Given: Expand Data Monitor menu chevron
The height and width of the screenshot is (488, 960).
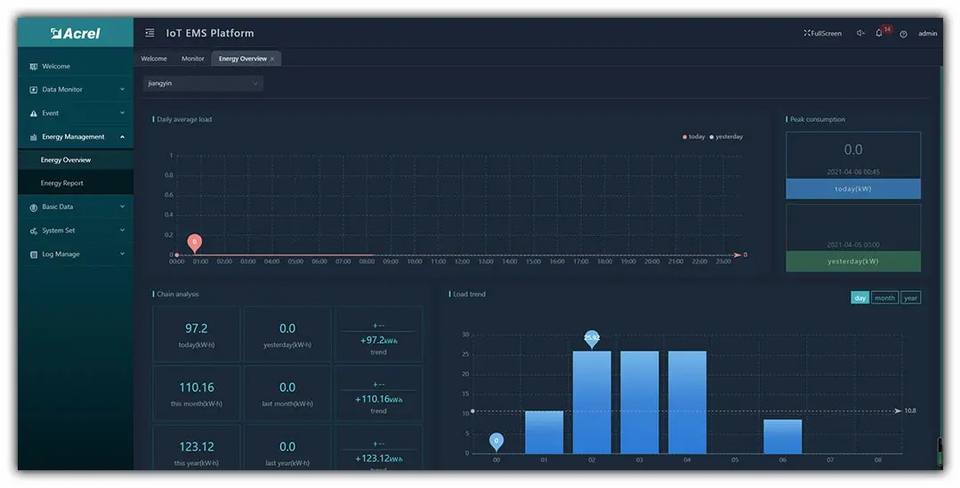Looking at the screenshot, I should 122,89.
